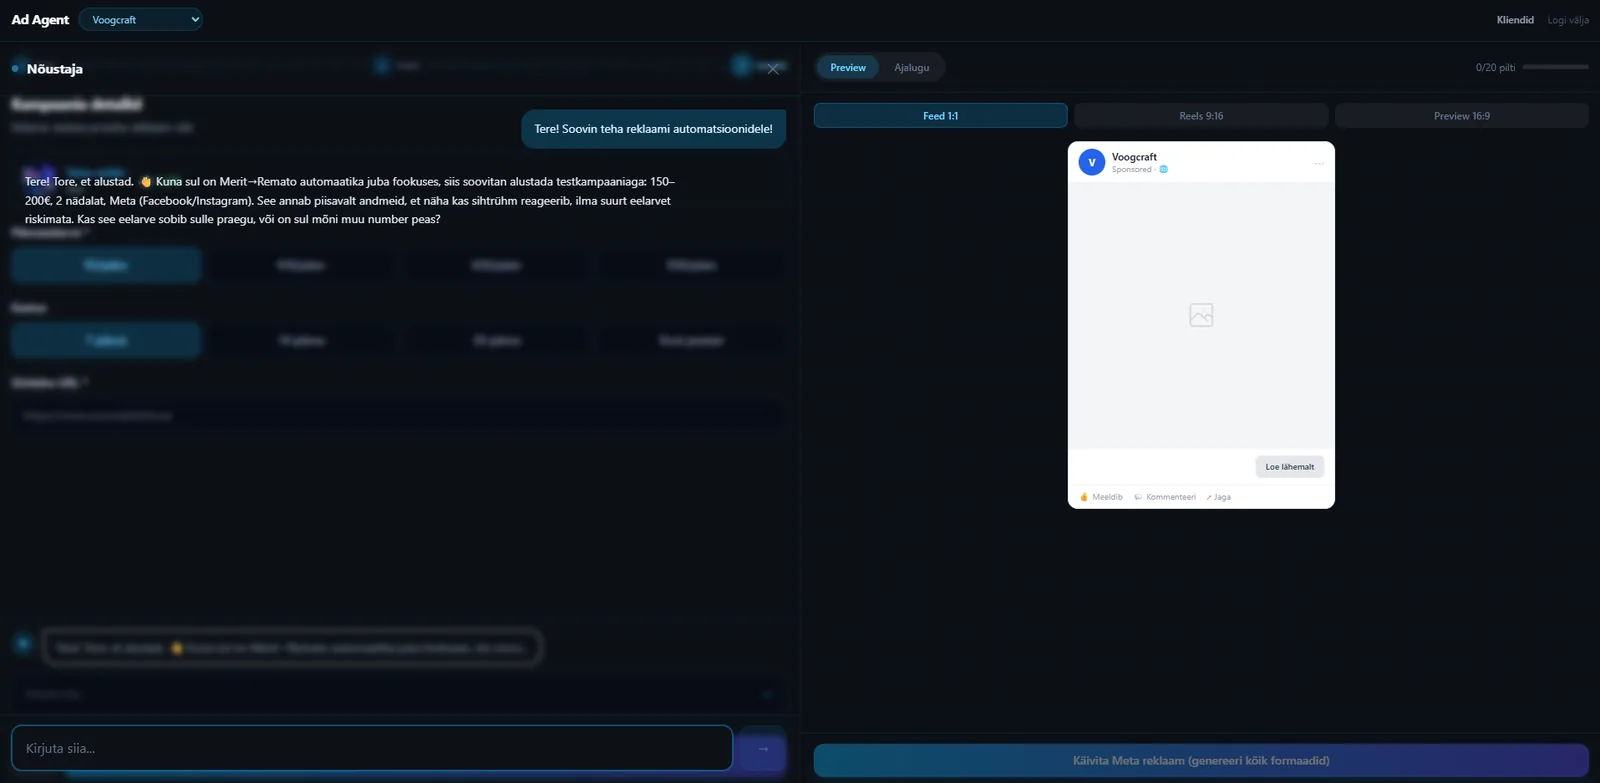This screenshot has width=1600, height=783.
Task: Close the Nõustaja chat panel
Action: (772, 69)
